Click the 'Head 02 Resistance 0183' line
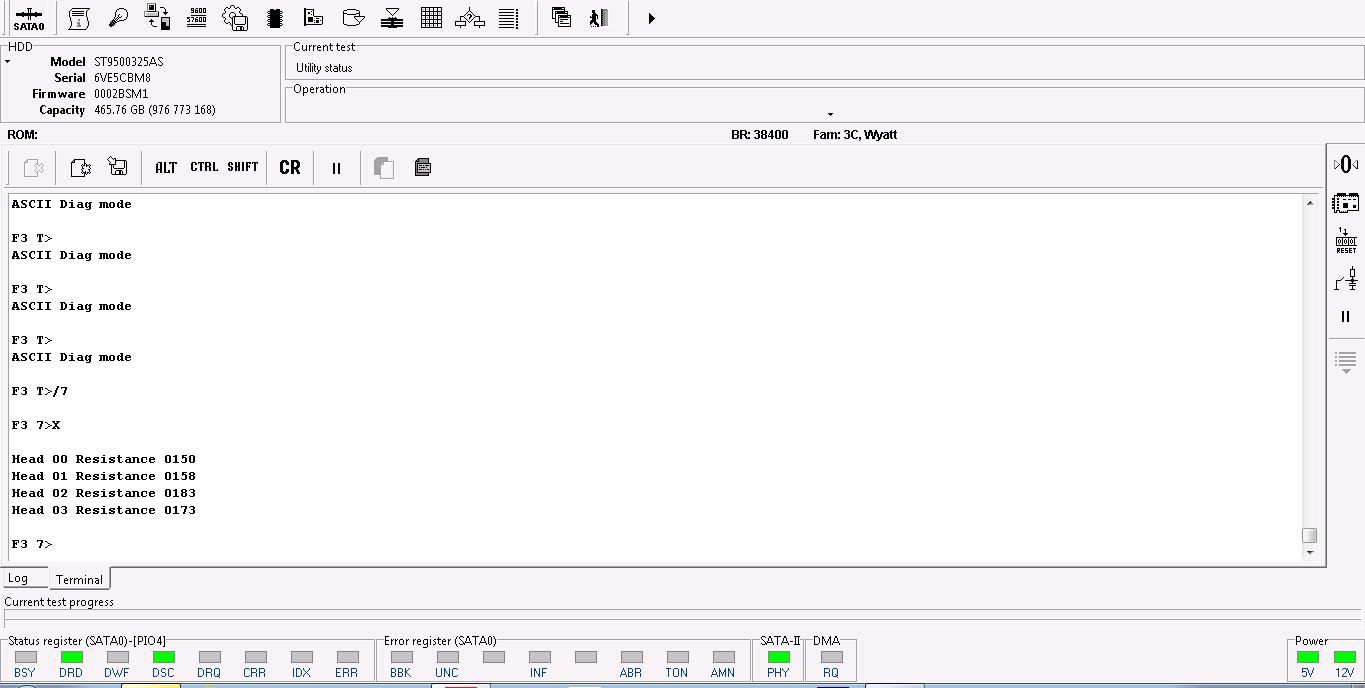This screenshot has width=1365, height=688. tap(104, 493)
